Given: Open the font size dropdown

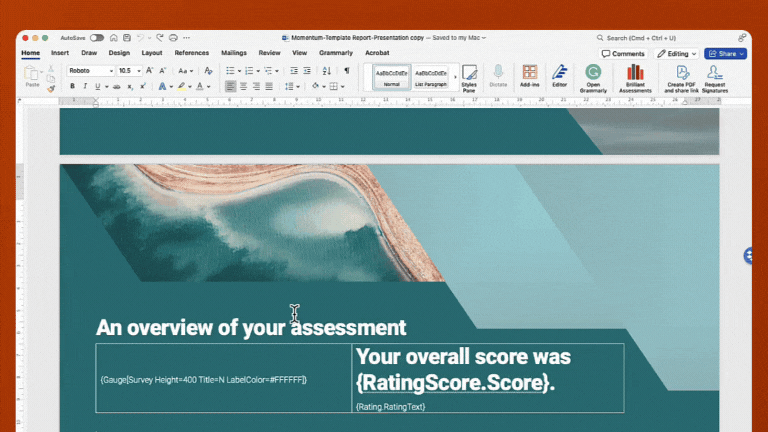Looking at the screenshot, I should coord(139,71).
